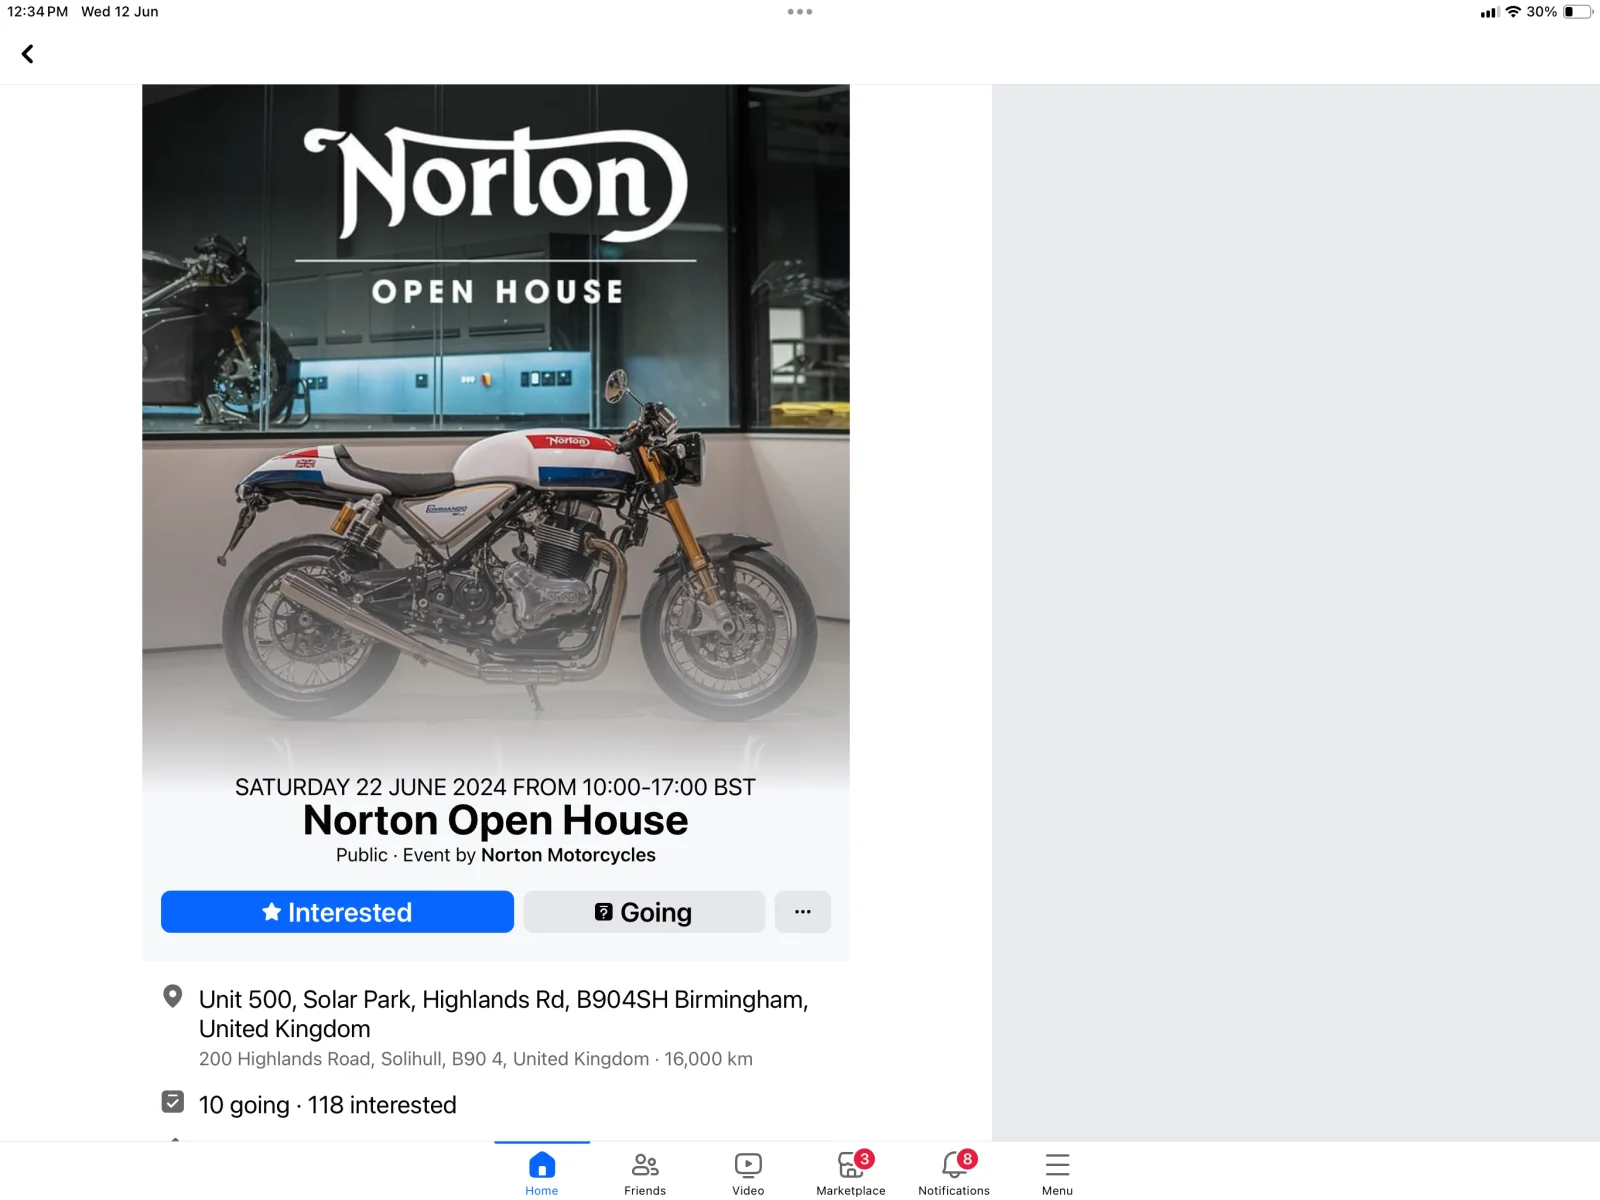Open the event address Unit 500 Solar Park
1600x1200 pixels.
[503, 1014]
